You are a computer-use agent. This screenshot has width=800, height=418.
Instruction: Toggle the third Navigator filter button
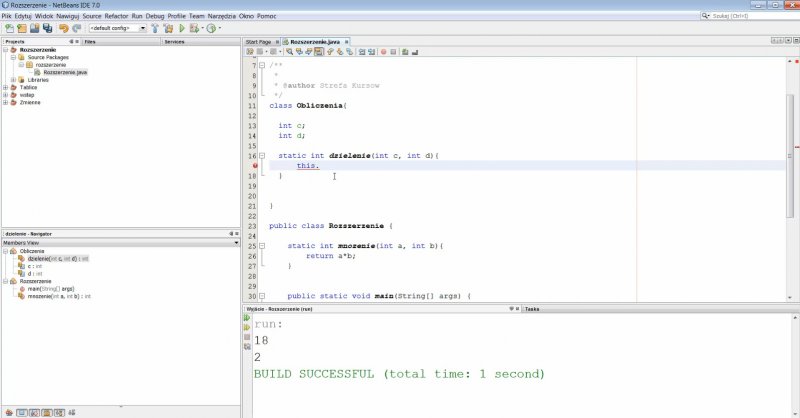point(32,411)
